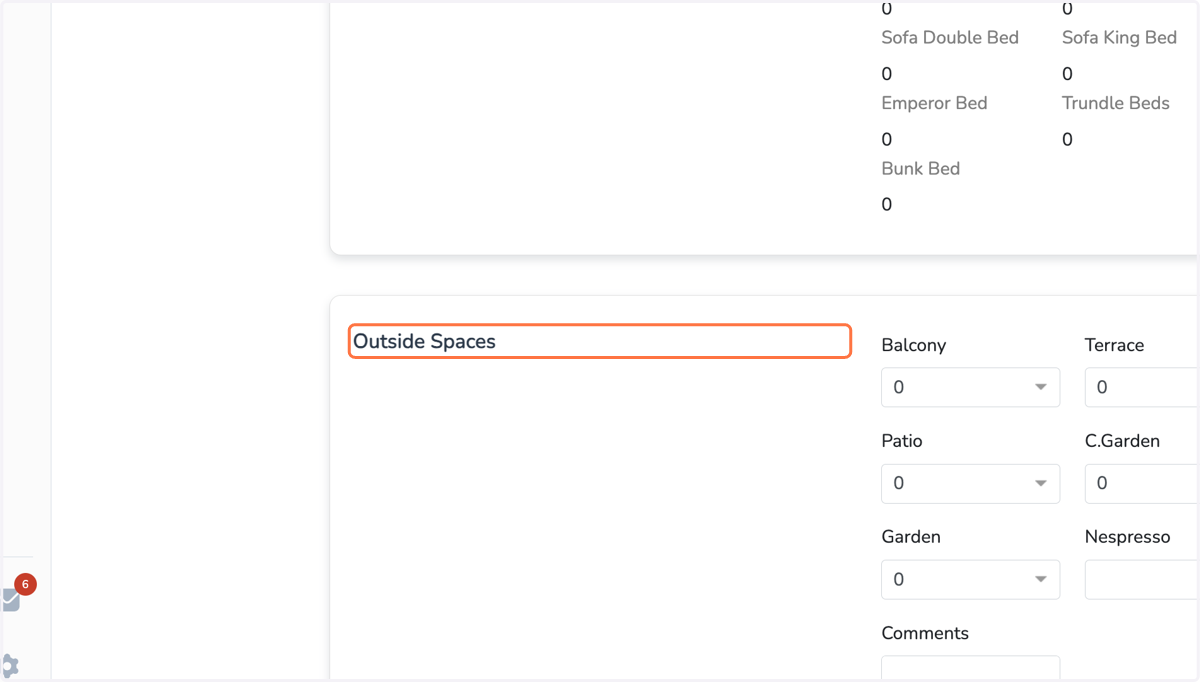Click the Comments field label
This screenshot has height=682, width=1200.
(x=925, y=633)
